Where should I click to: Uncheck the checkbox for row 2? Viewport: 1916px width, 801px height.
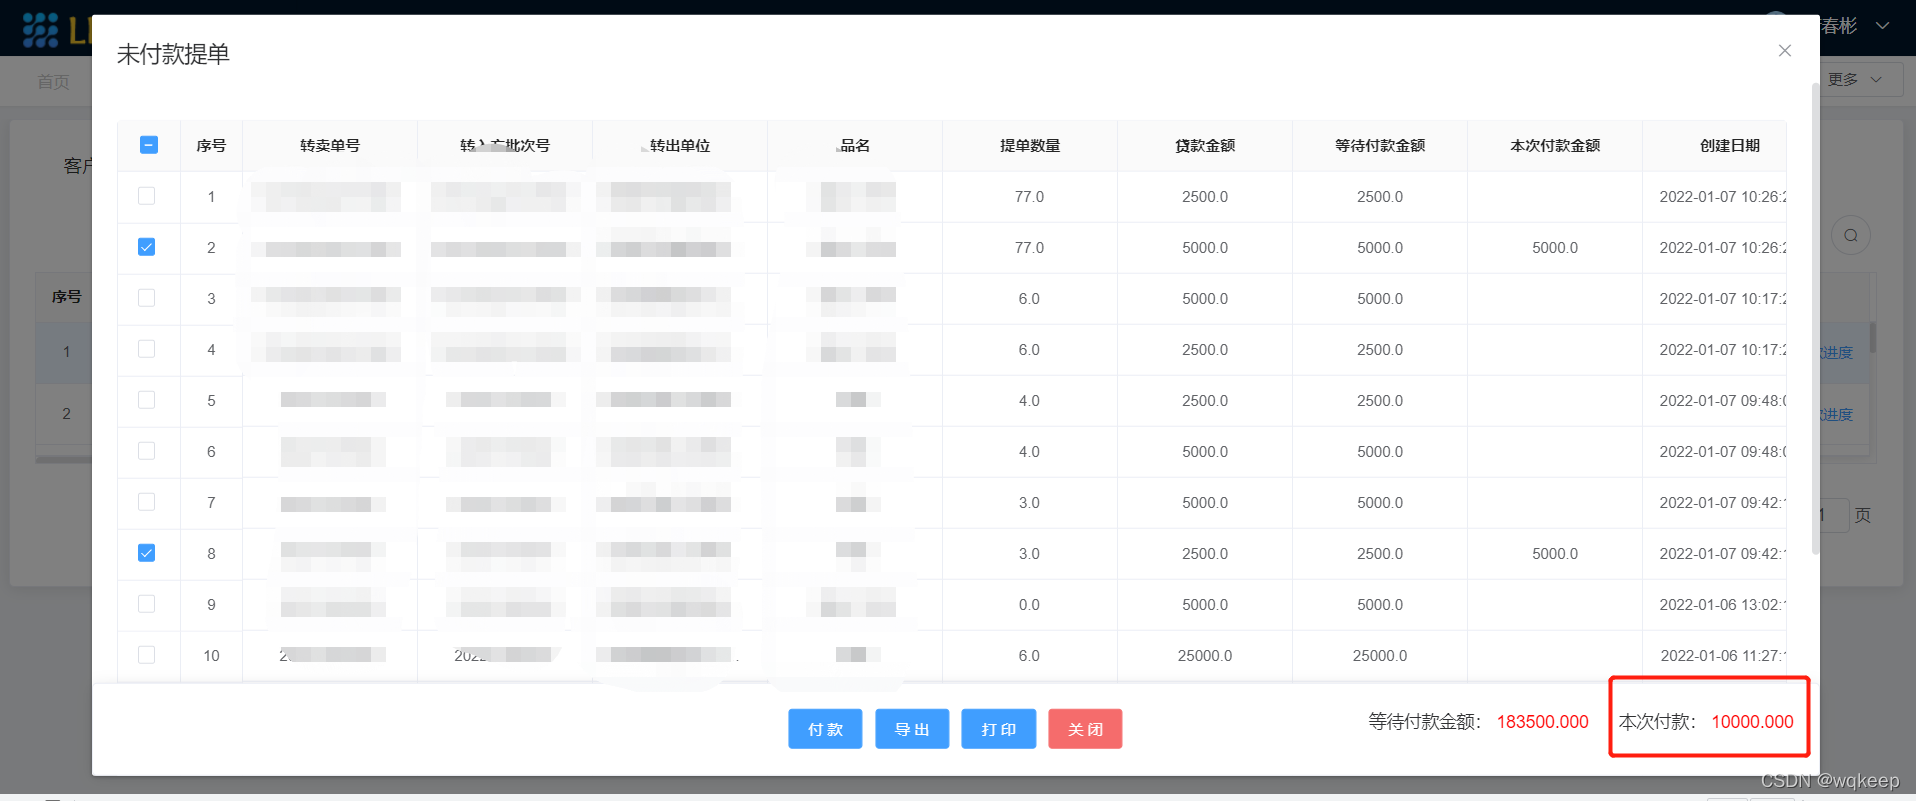[x=147, y=247]
